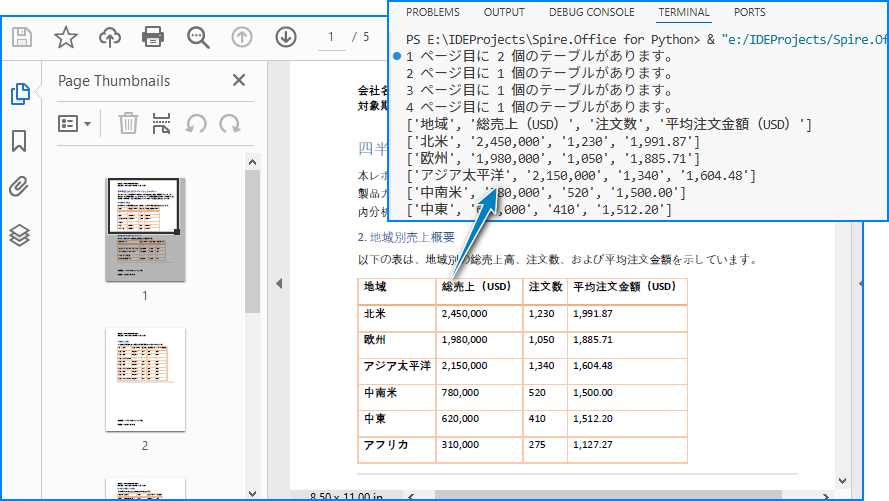The height and width of the screenshot is (501, 889).
Task: Select page 2 thumbnail
Action: [x=145, y=379]
